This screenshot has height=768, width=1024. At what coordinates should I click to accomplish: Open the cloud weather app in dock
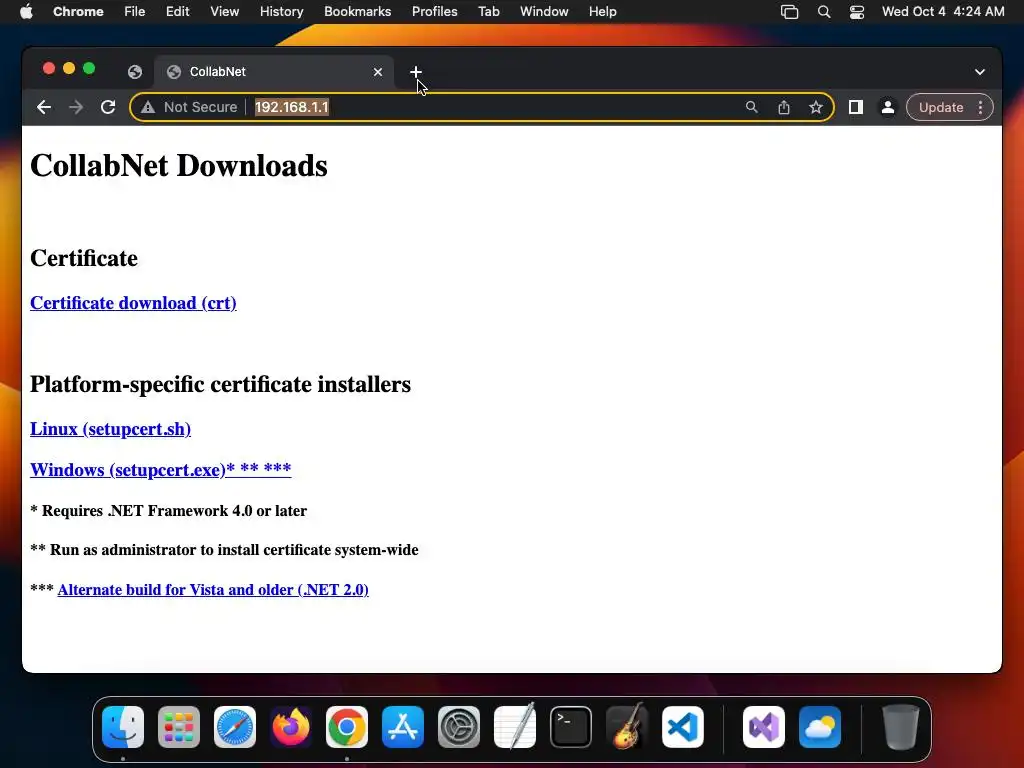click(820, 727)
